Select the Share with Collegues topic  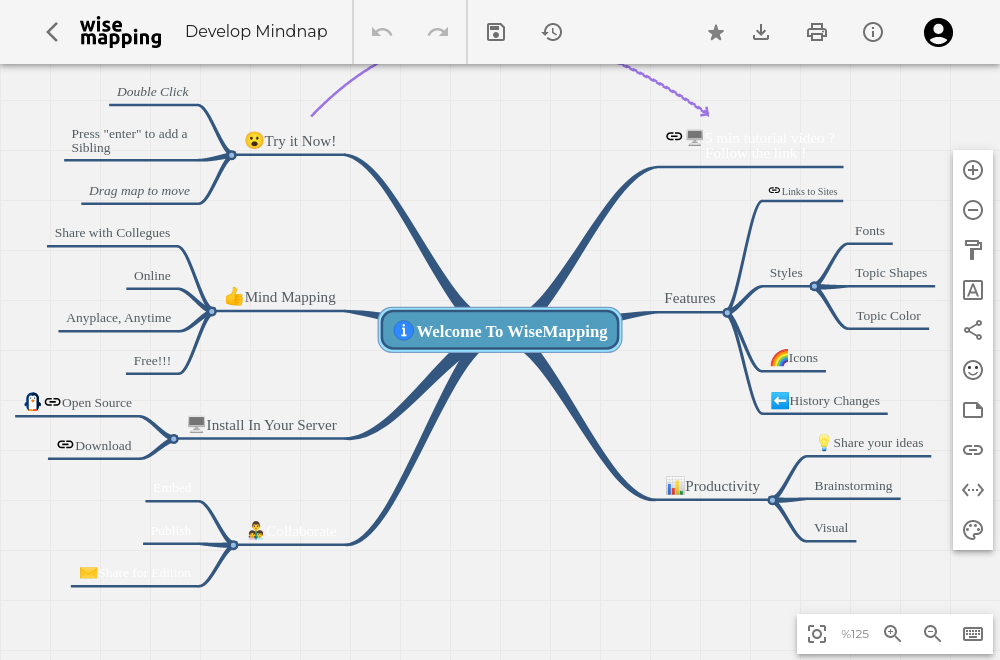click(112, 233)
